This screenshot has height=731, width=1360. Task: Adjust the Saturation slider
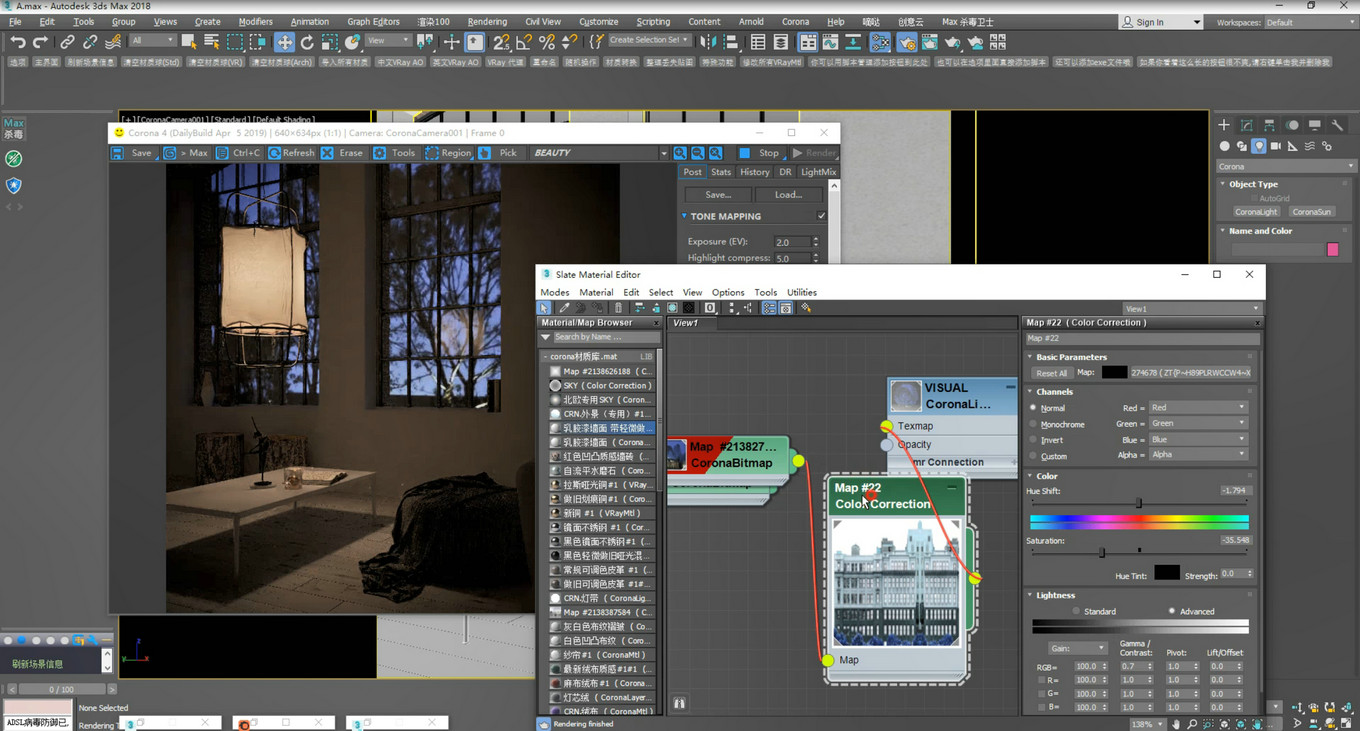pos(1102,552)
